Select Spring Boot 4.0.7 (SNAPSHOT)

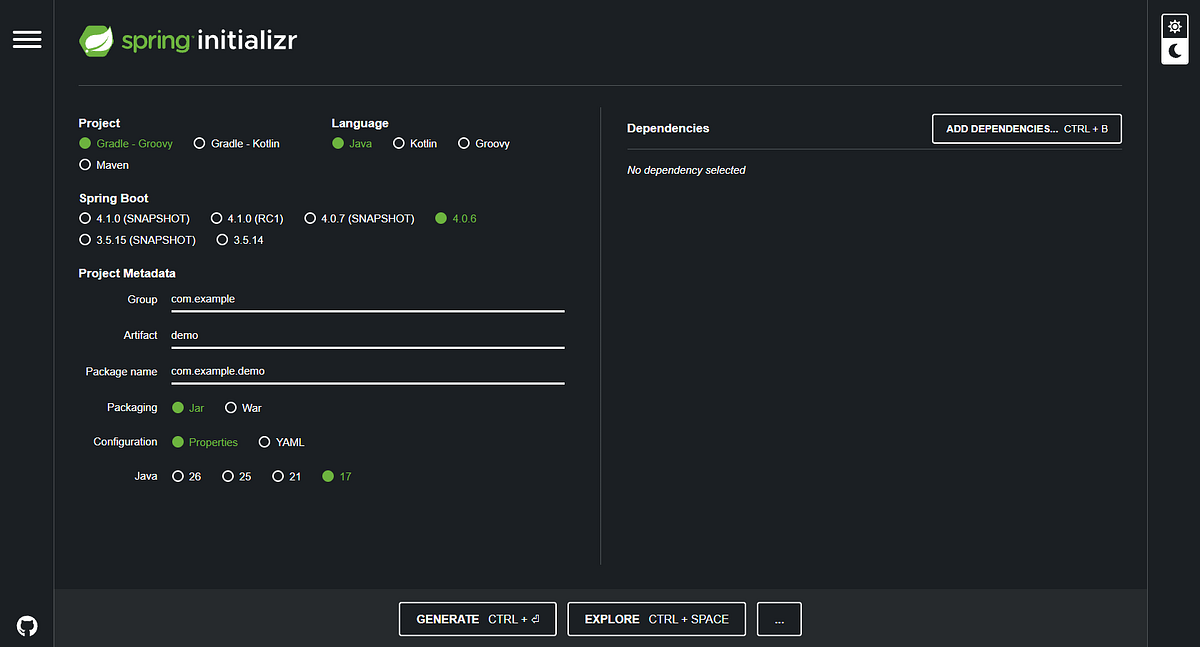pyautogui.click(x=359, y=218)
